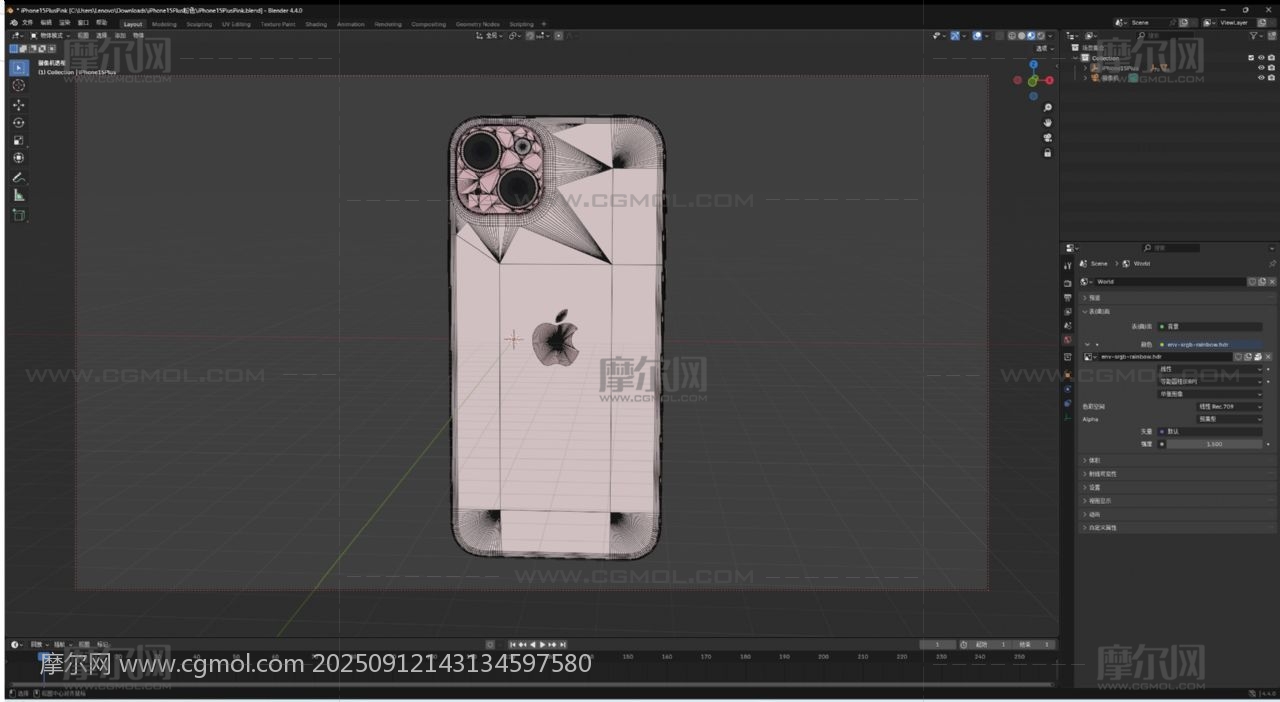Click the lock camera to view icon
1280x702 pixels.
pos(1047,153)
